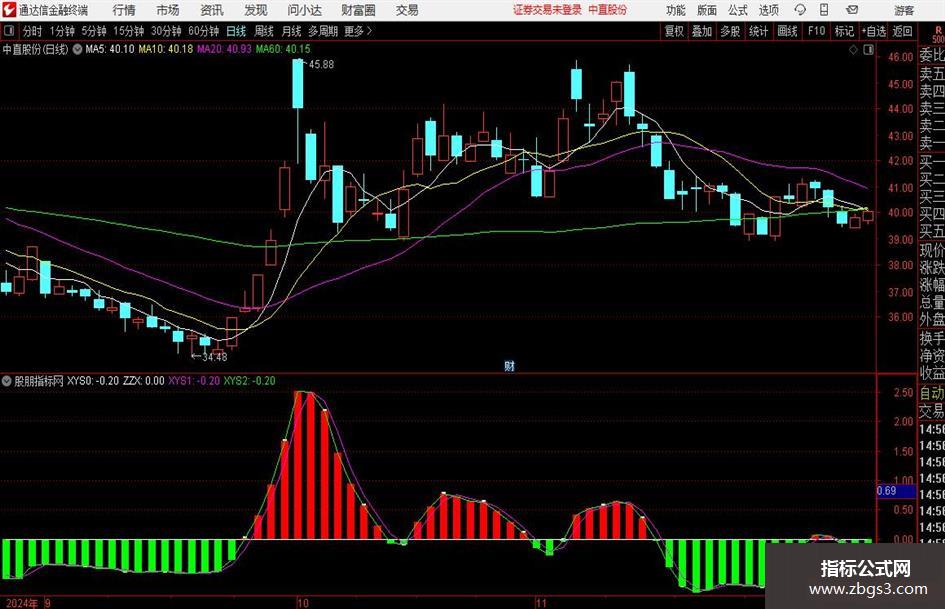Click the 统计 statistics button
Image resolution: width=945 pixels, height=609 pixels.
click(x=758, y=31)
